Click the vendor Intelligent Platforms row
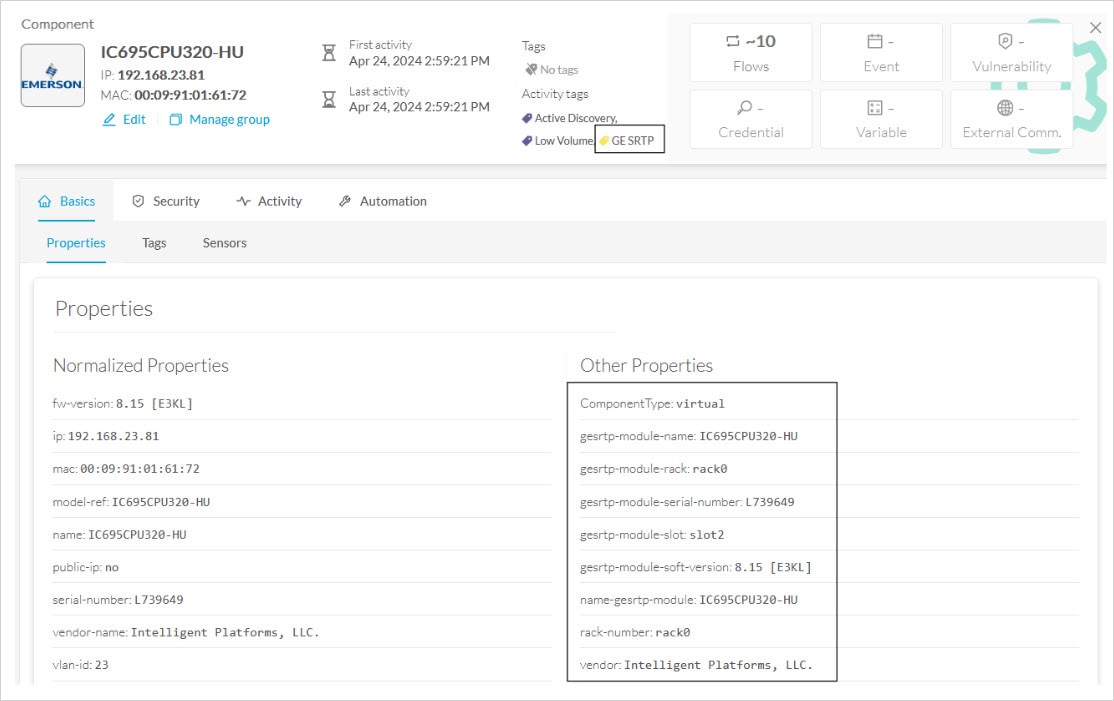Screen dimensions: 1114x701 click(x=829, y=665)
